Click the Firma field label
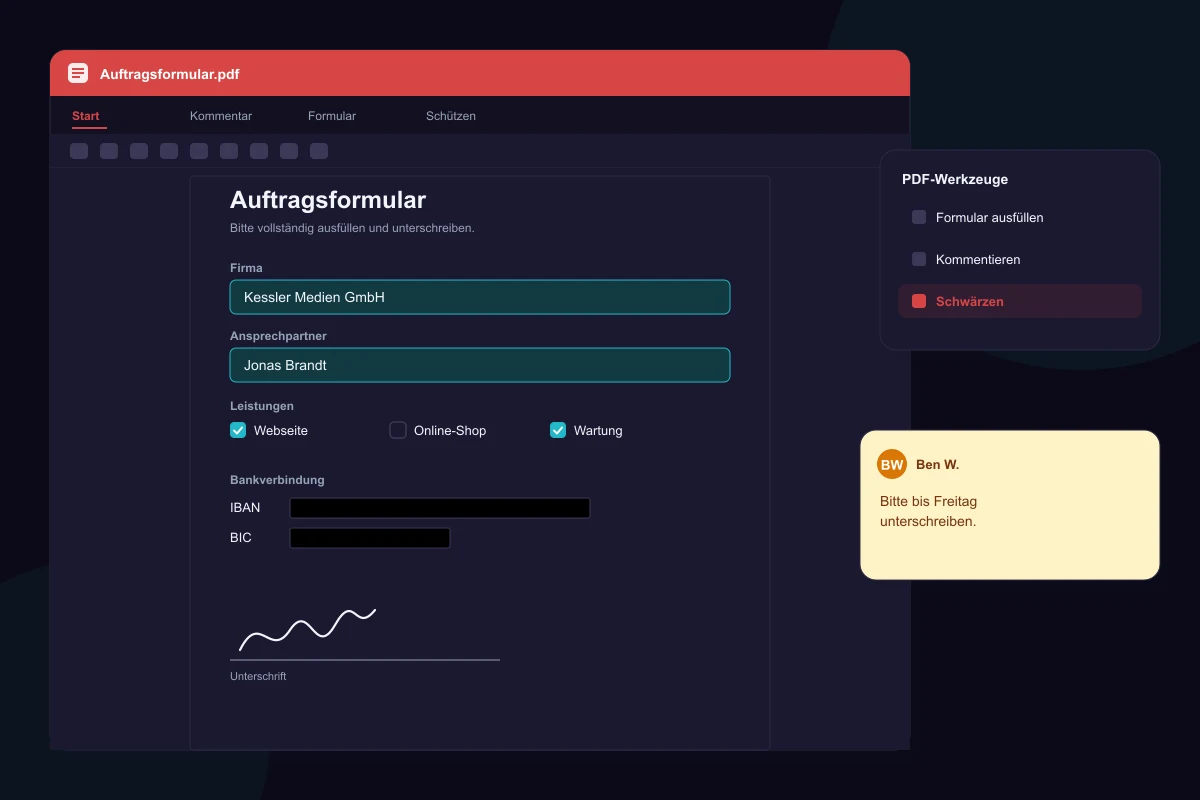The height and width of the screenshot is (800, 1200). pos(246,268)
